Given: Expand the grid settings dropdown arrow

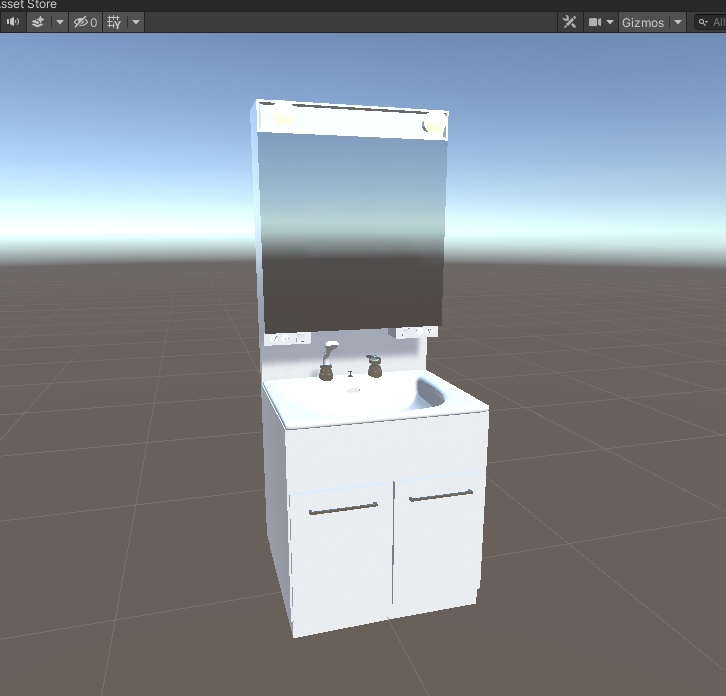Looking at the screenshot, I should (136, 22).
